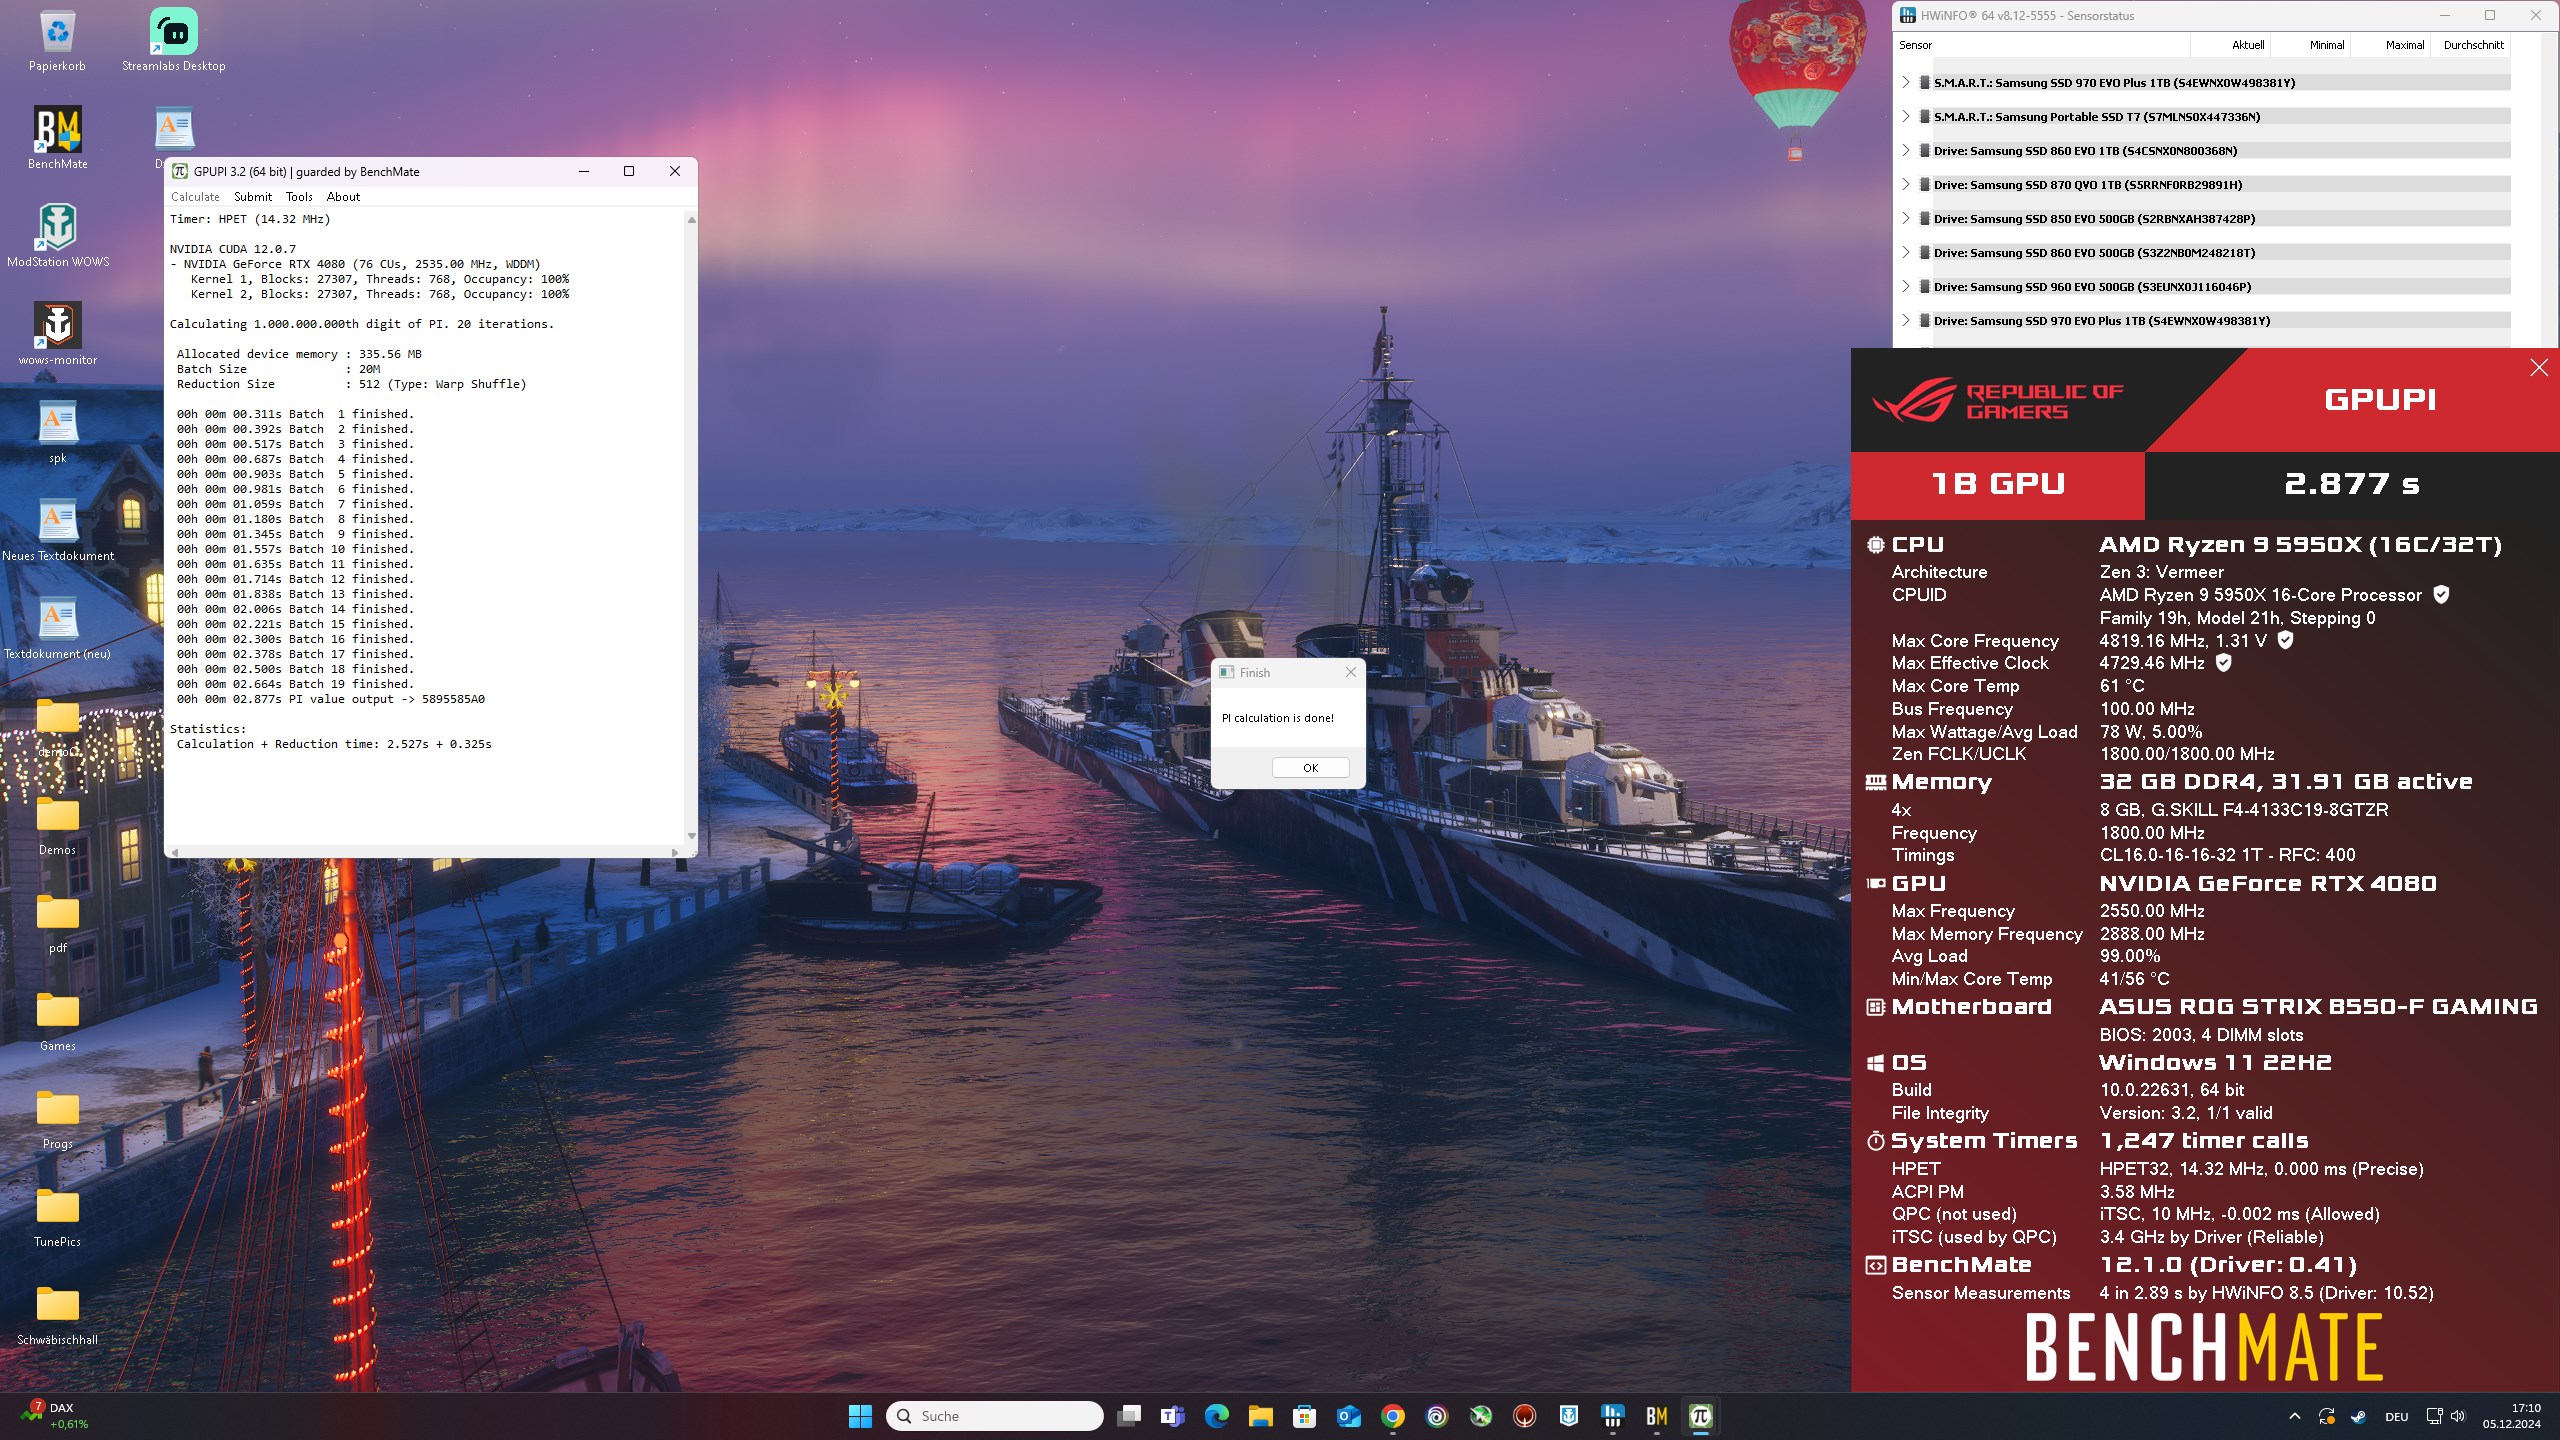This screenshot has height=1440, width=2560.
Task: Expand Drive Samsung SSD 960 EVO 500GB row
Action: [1906, 287]
